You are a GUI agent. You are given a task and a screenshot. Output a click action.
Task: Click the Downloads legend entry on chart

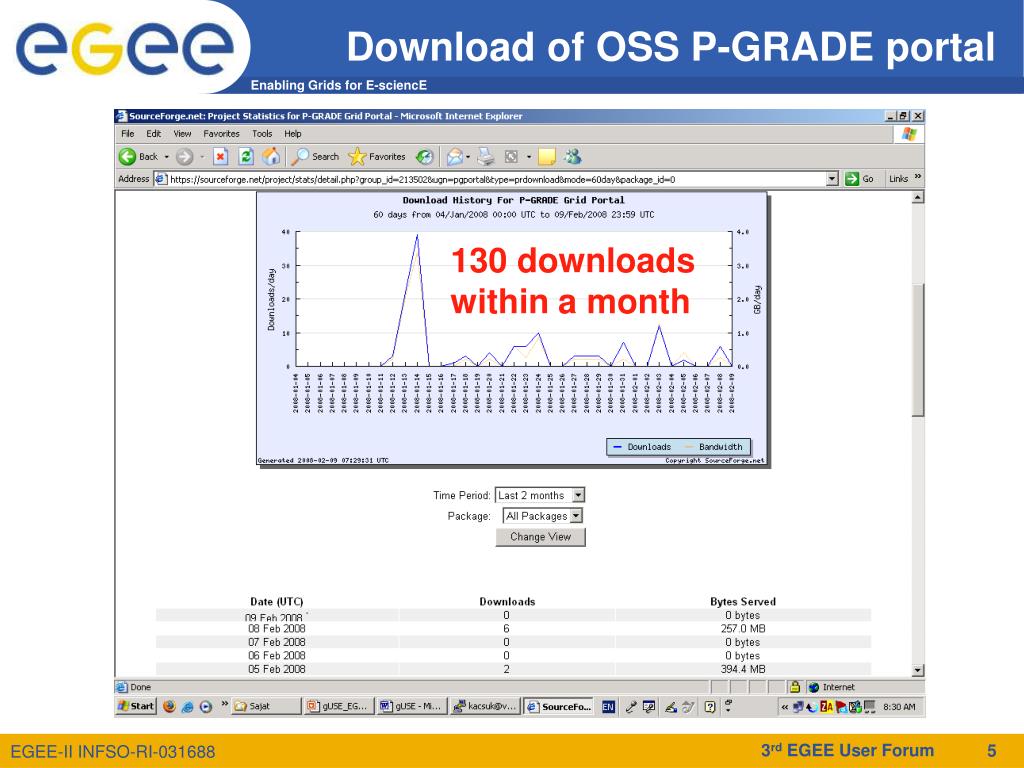click(x=642, y=447)
